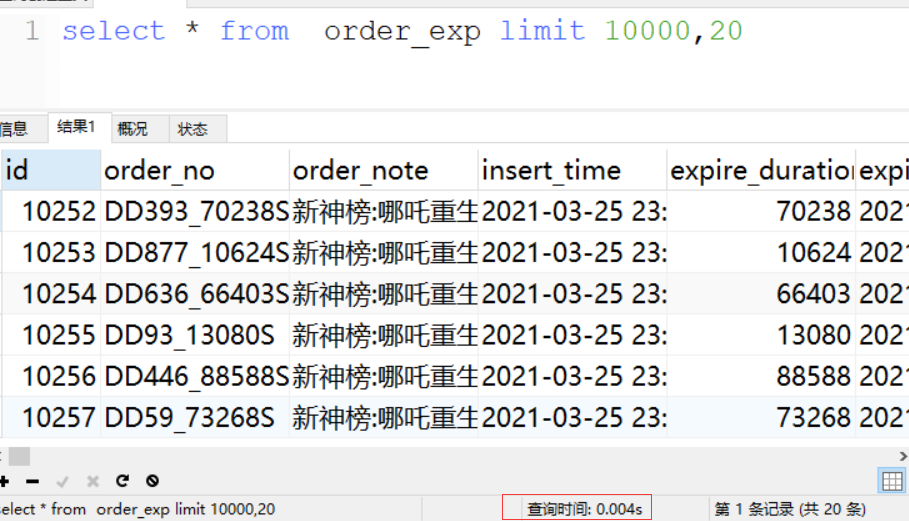Click order_no cell DD446_88588S
Screen dimensions: 909x521
[x=195, y=376]
